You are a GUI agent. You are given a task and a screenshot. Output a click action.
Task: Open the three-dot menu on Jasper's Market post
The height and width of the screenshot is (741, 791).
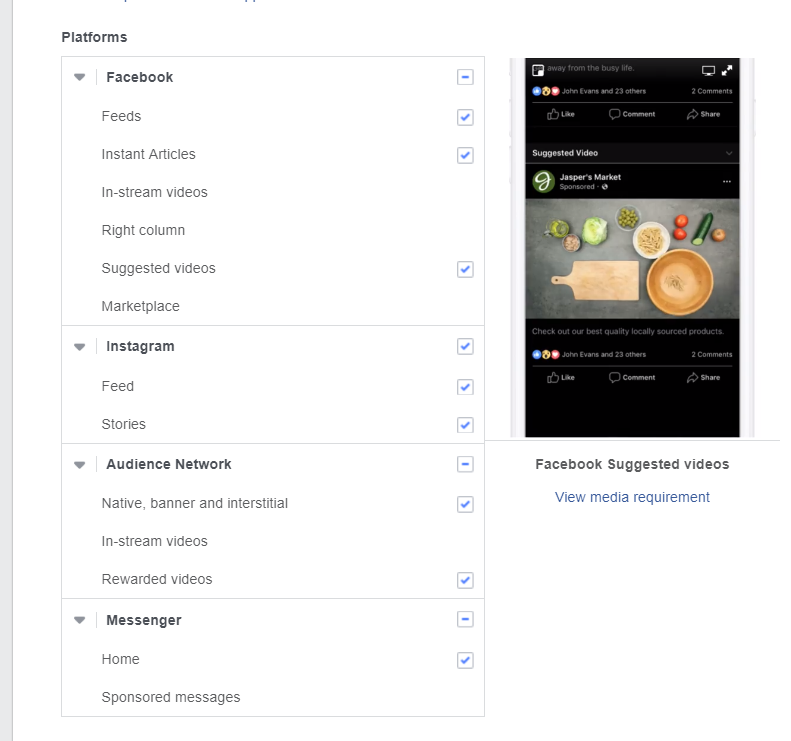(726, 181)
